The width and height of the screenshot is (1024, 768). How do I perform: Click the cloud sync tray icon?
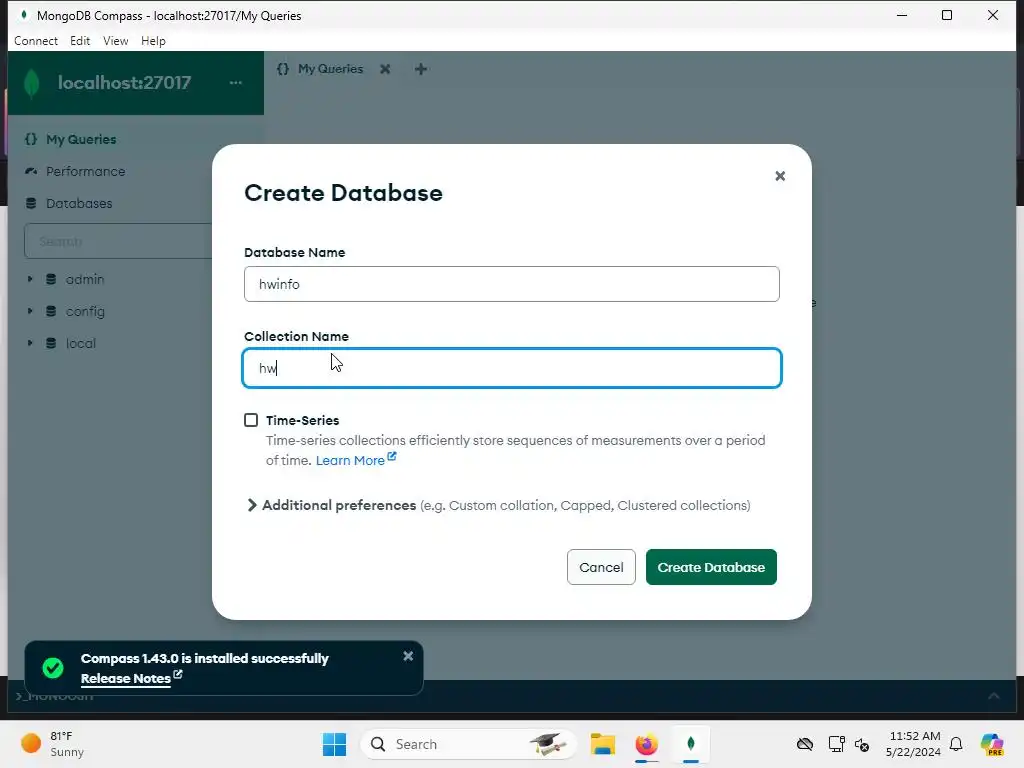(805, 744)
